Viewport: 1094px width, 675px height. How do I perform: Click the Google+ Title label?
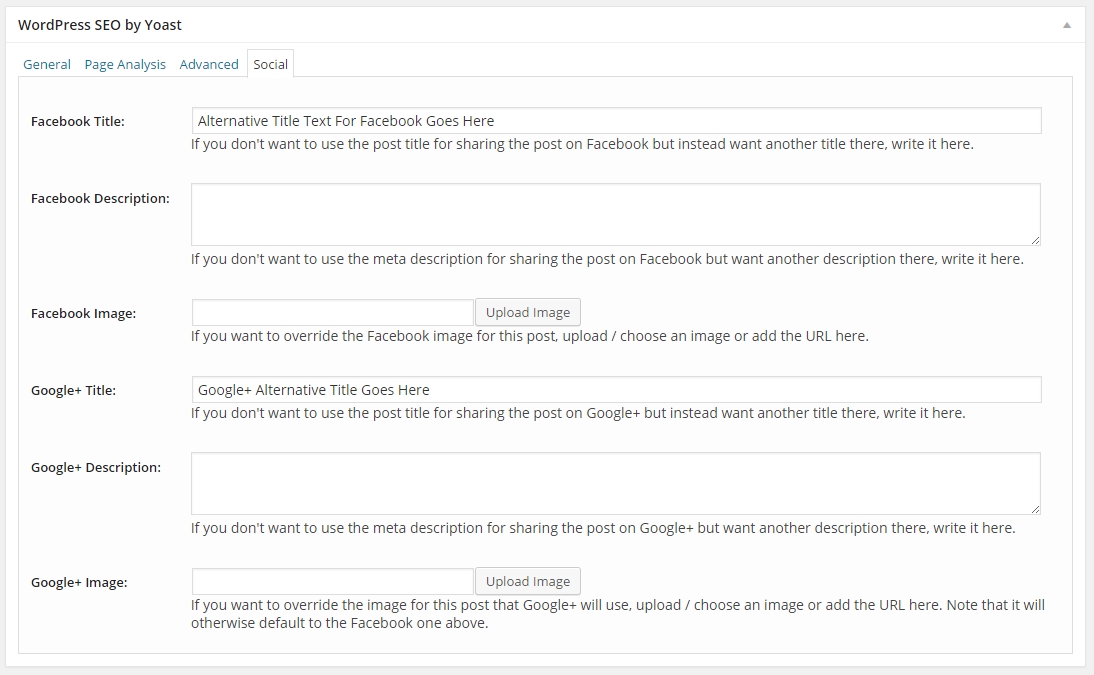pyautogui.click(x=73, y=390)
